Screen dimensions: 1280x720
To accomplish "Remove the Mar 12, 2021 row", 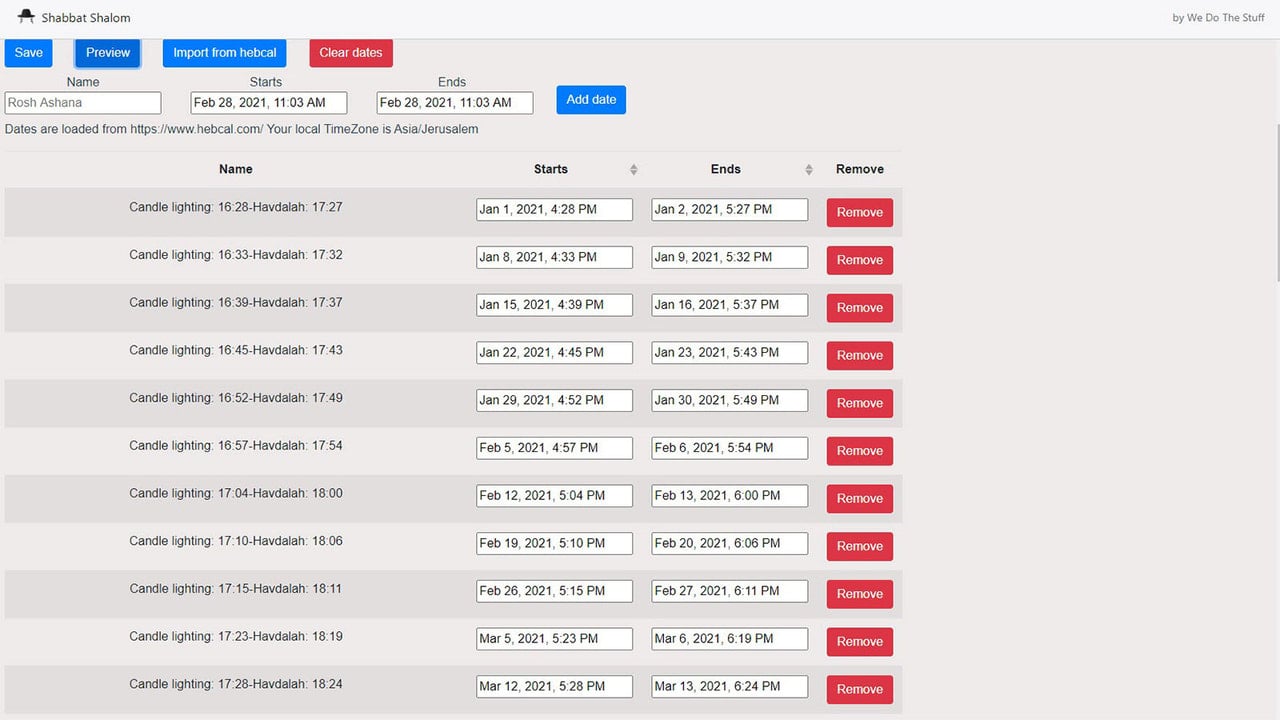I will coord(860,689).
